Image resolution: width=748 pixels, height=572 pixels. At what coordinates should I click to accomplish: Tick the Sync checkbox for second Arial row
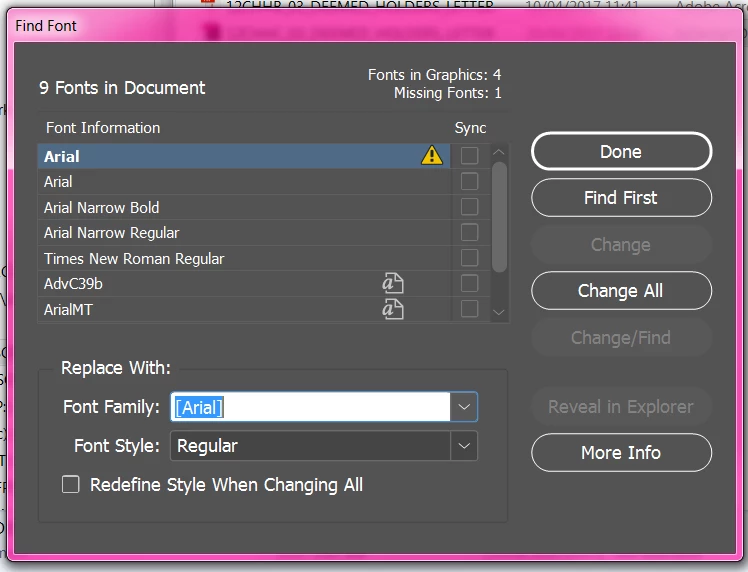coord(469,181)
